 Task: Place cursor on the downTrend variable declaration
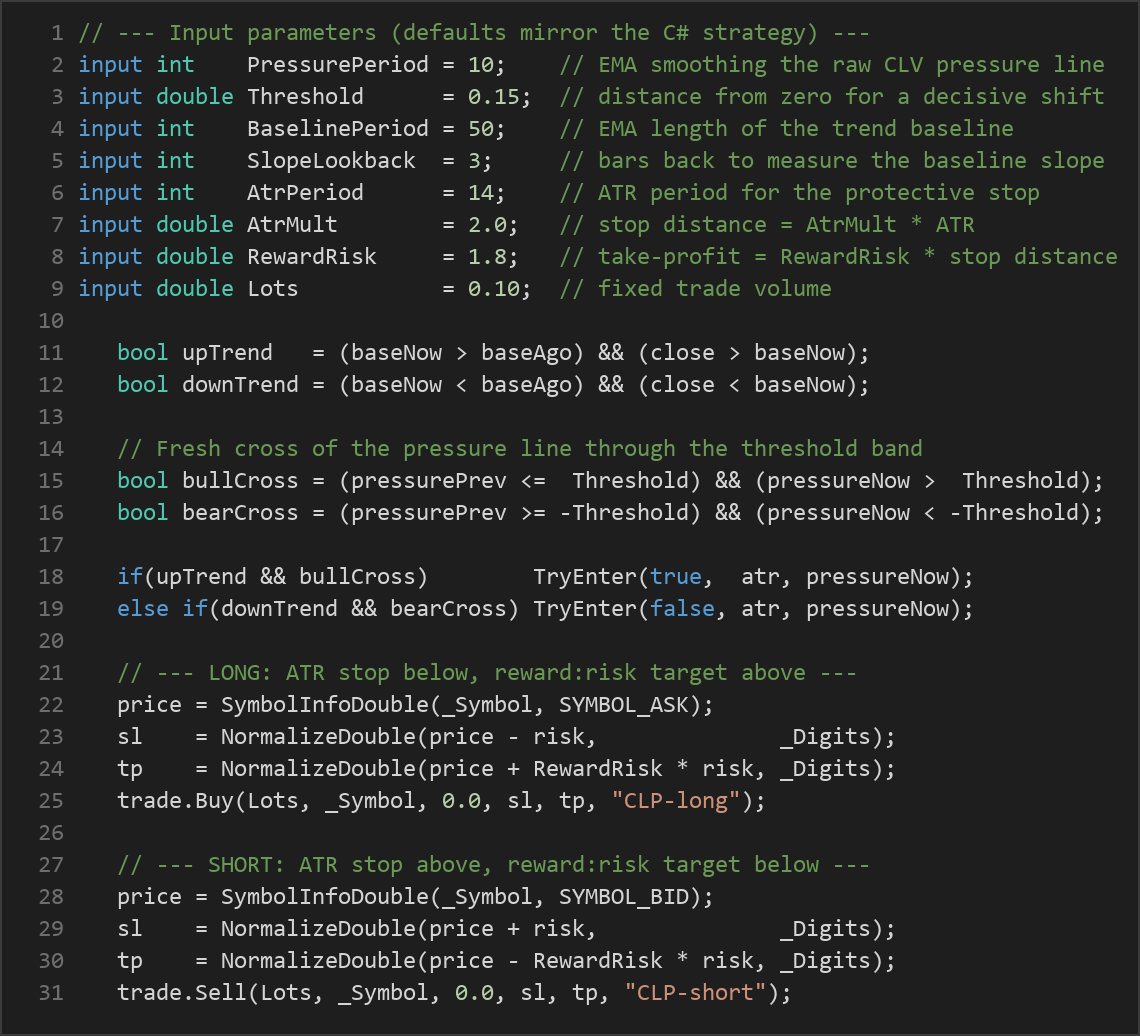240,385
